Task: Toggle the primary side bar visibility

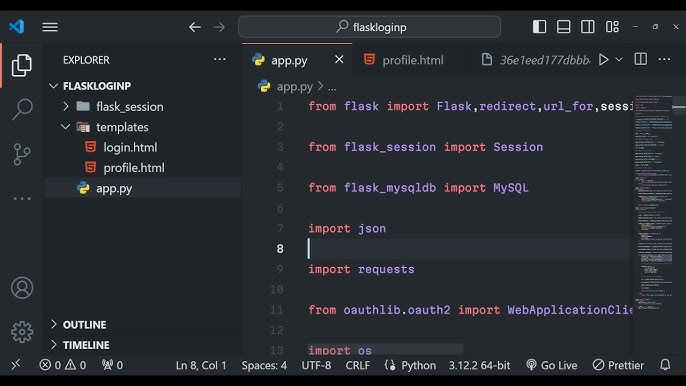Action: click(x=539, y=27)
